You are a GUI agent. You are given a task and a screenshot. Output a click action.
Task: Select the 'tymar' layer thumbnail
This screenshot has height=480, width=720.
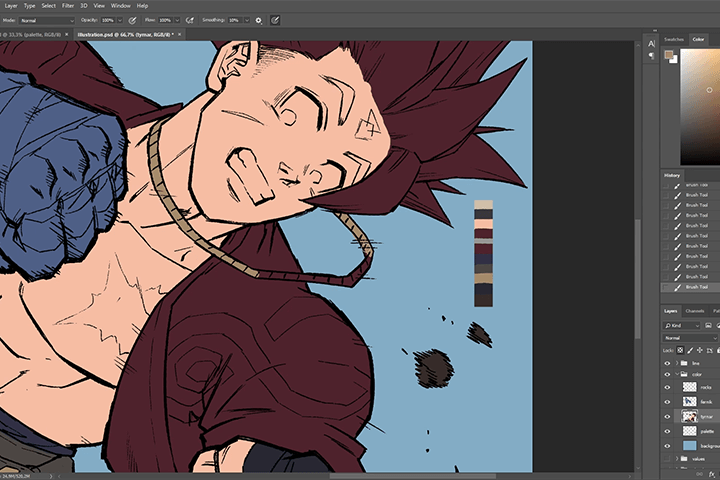pyautogui.click(x=689, y=417)
